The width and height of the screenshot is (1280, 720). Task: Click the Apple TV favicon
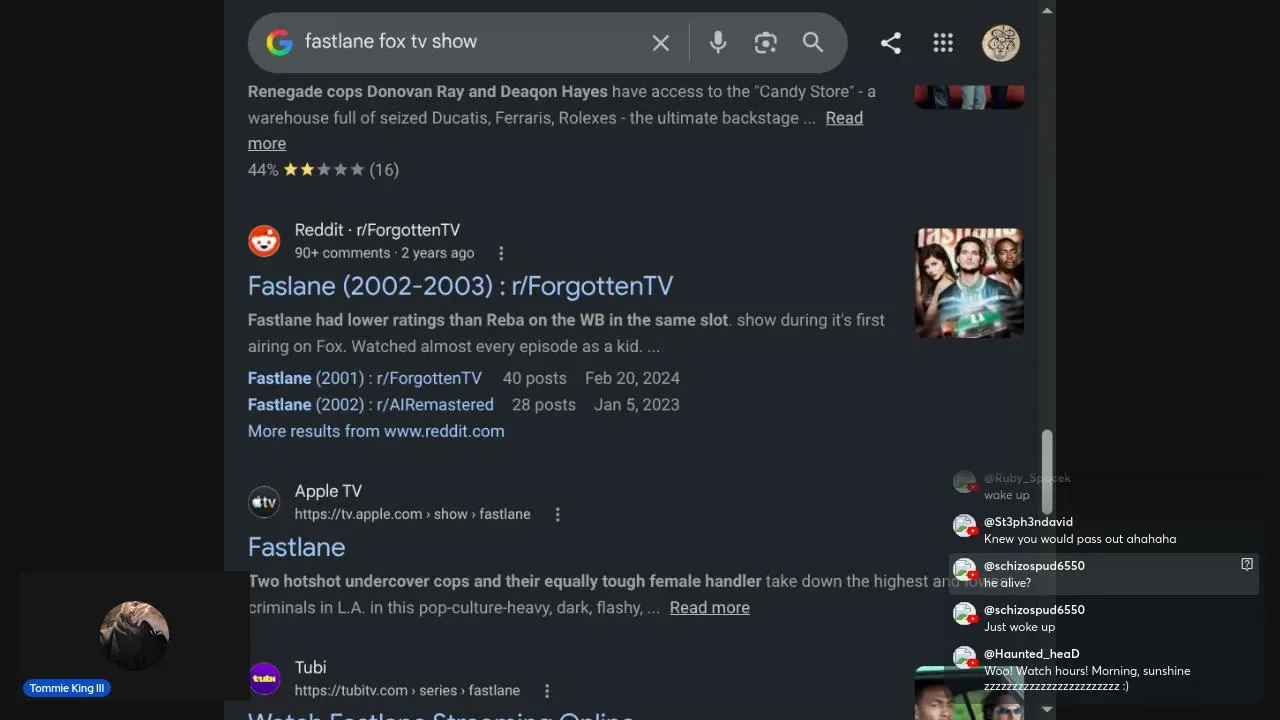265,502
